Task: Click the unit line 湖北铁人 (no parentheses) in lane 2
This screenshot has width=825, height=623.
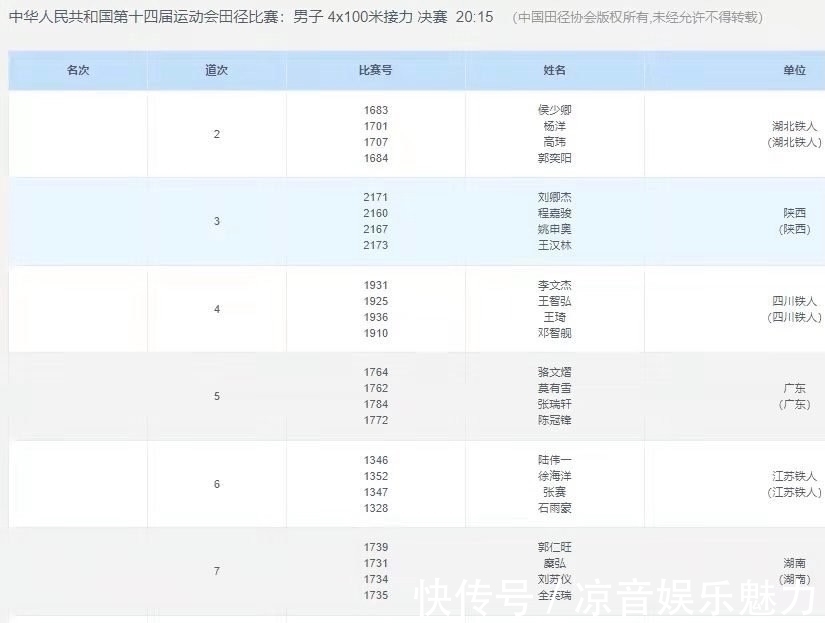Action: [794, 126]
